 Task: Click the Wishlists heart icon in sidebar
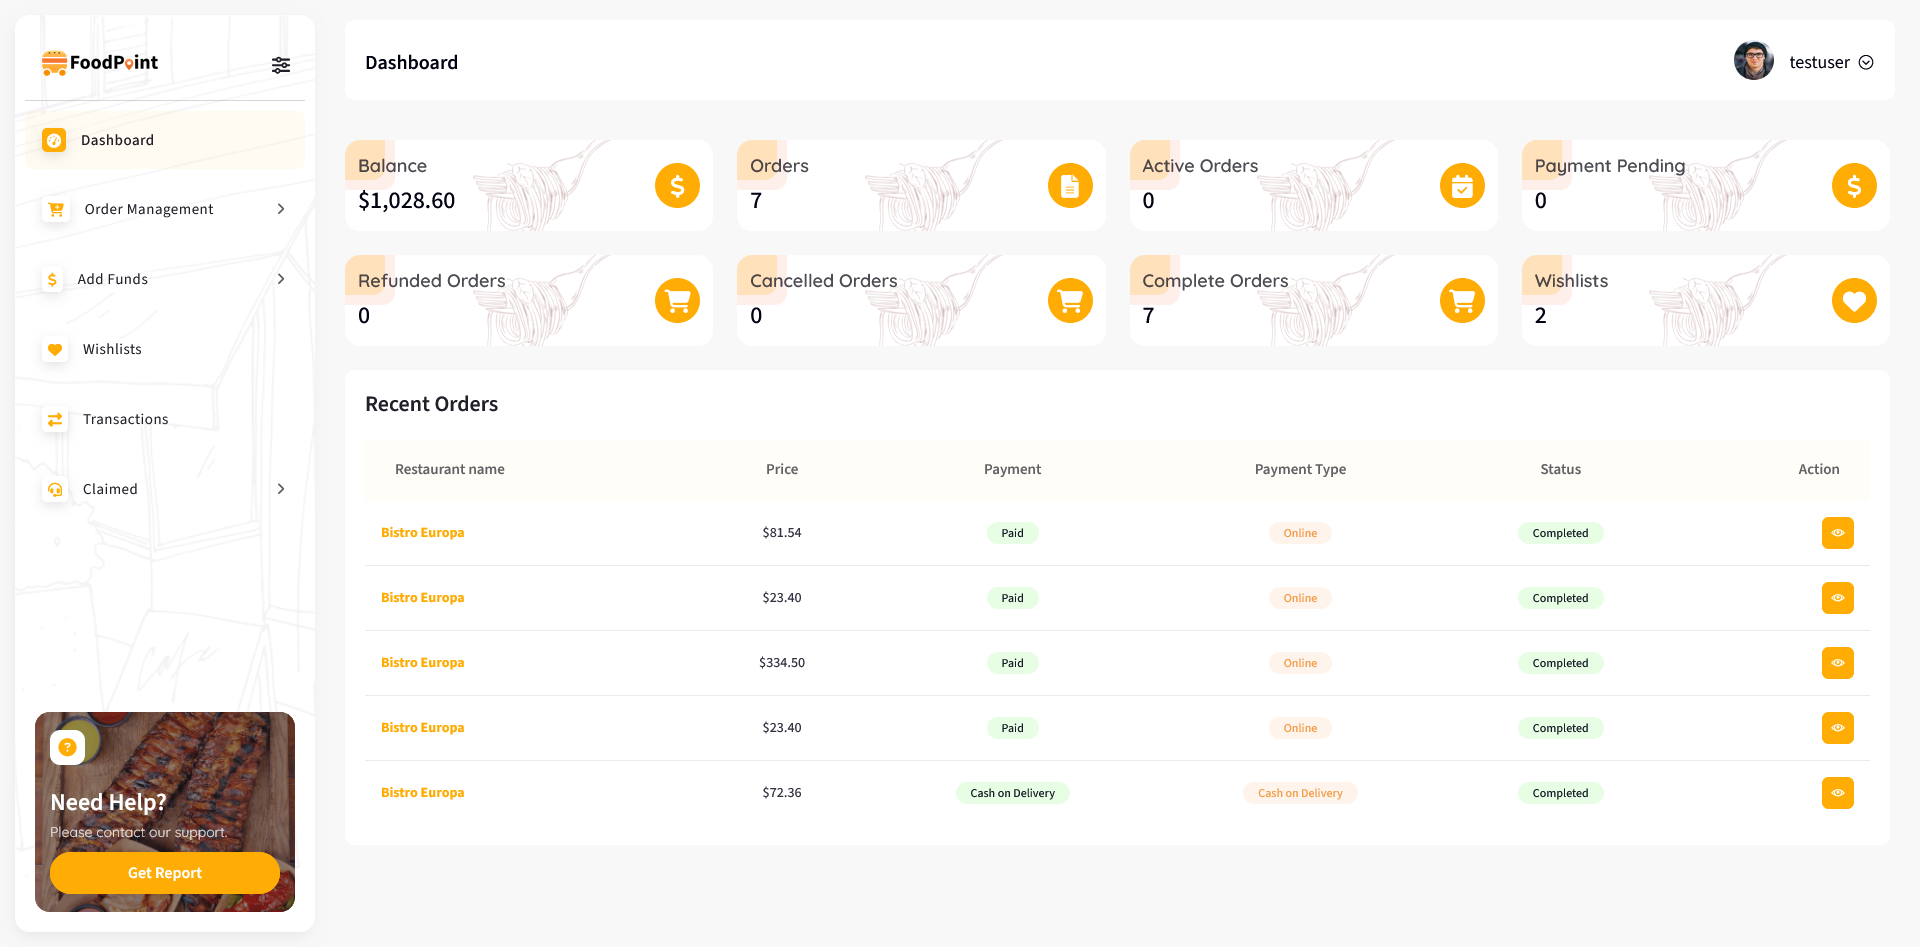(55, 349)
